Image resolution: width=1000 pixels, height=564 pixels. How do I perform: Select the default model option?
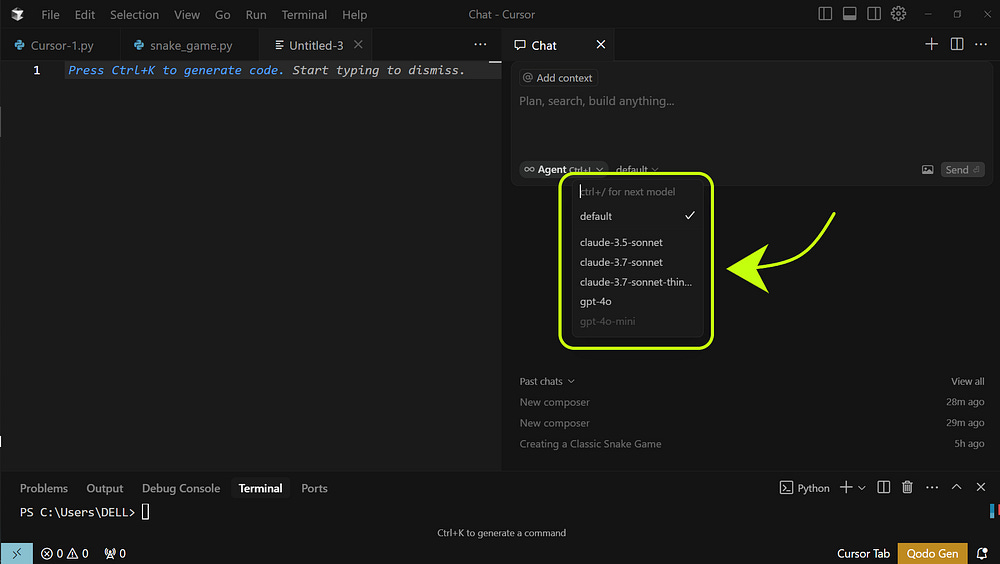point(638,216)
